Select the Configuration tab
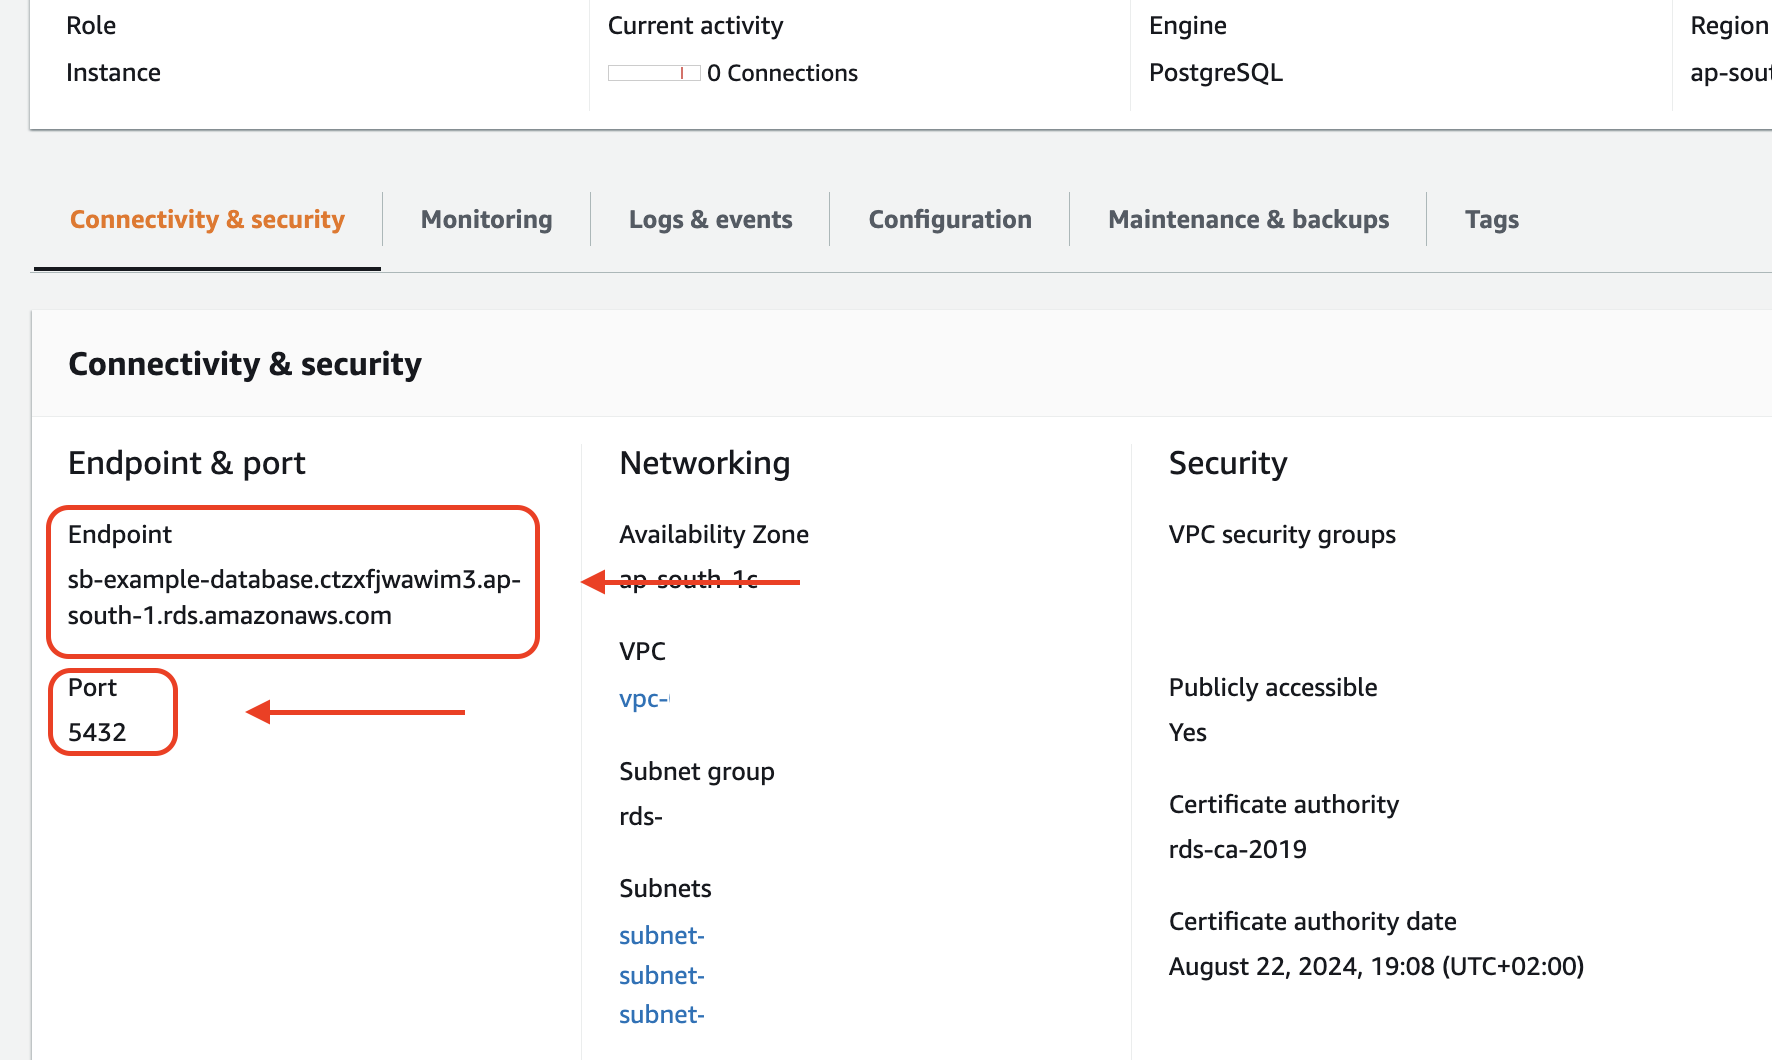Viewport: 1772px width, 1060px height. pyautogui.click(x=949, y=219)
